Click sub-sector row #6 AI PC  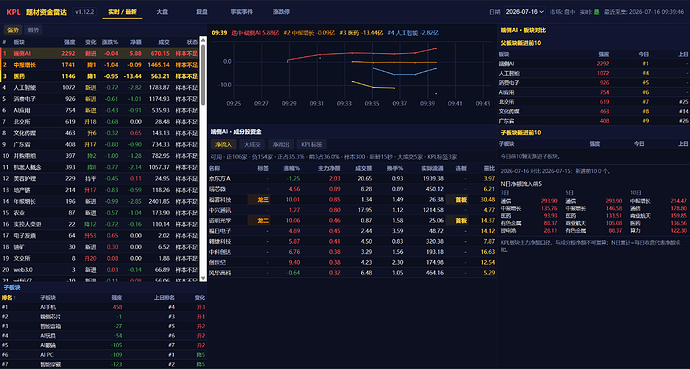104,354
